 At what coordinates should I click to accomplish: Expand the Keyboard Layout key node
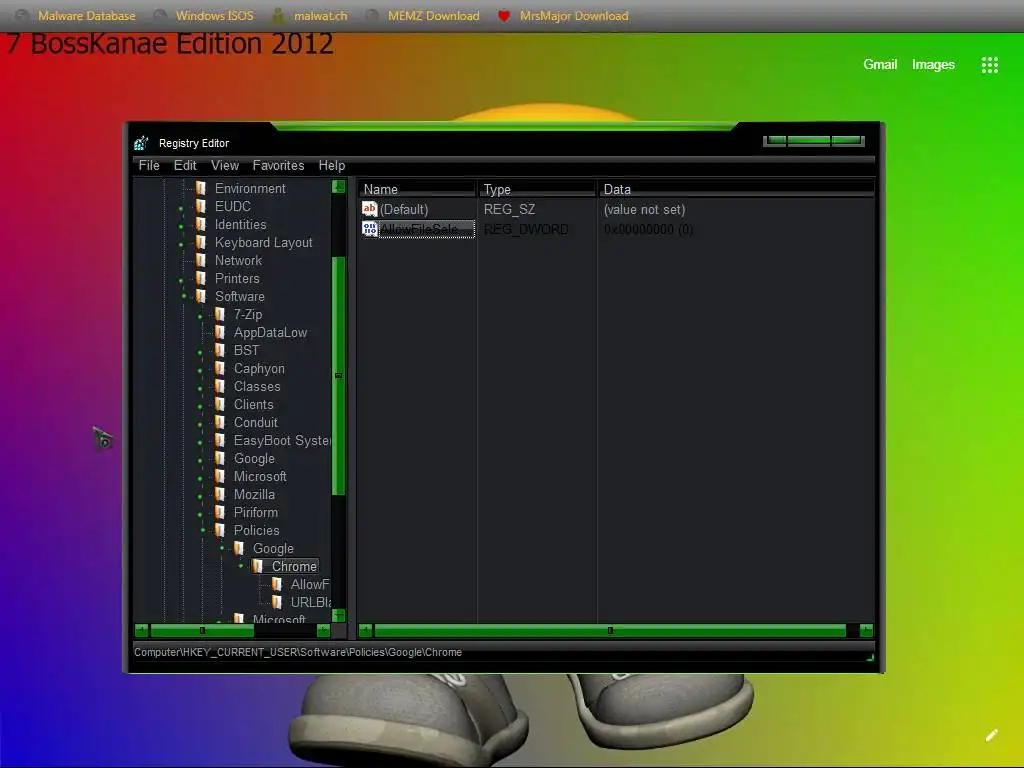[x=181, y=244]
